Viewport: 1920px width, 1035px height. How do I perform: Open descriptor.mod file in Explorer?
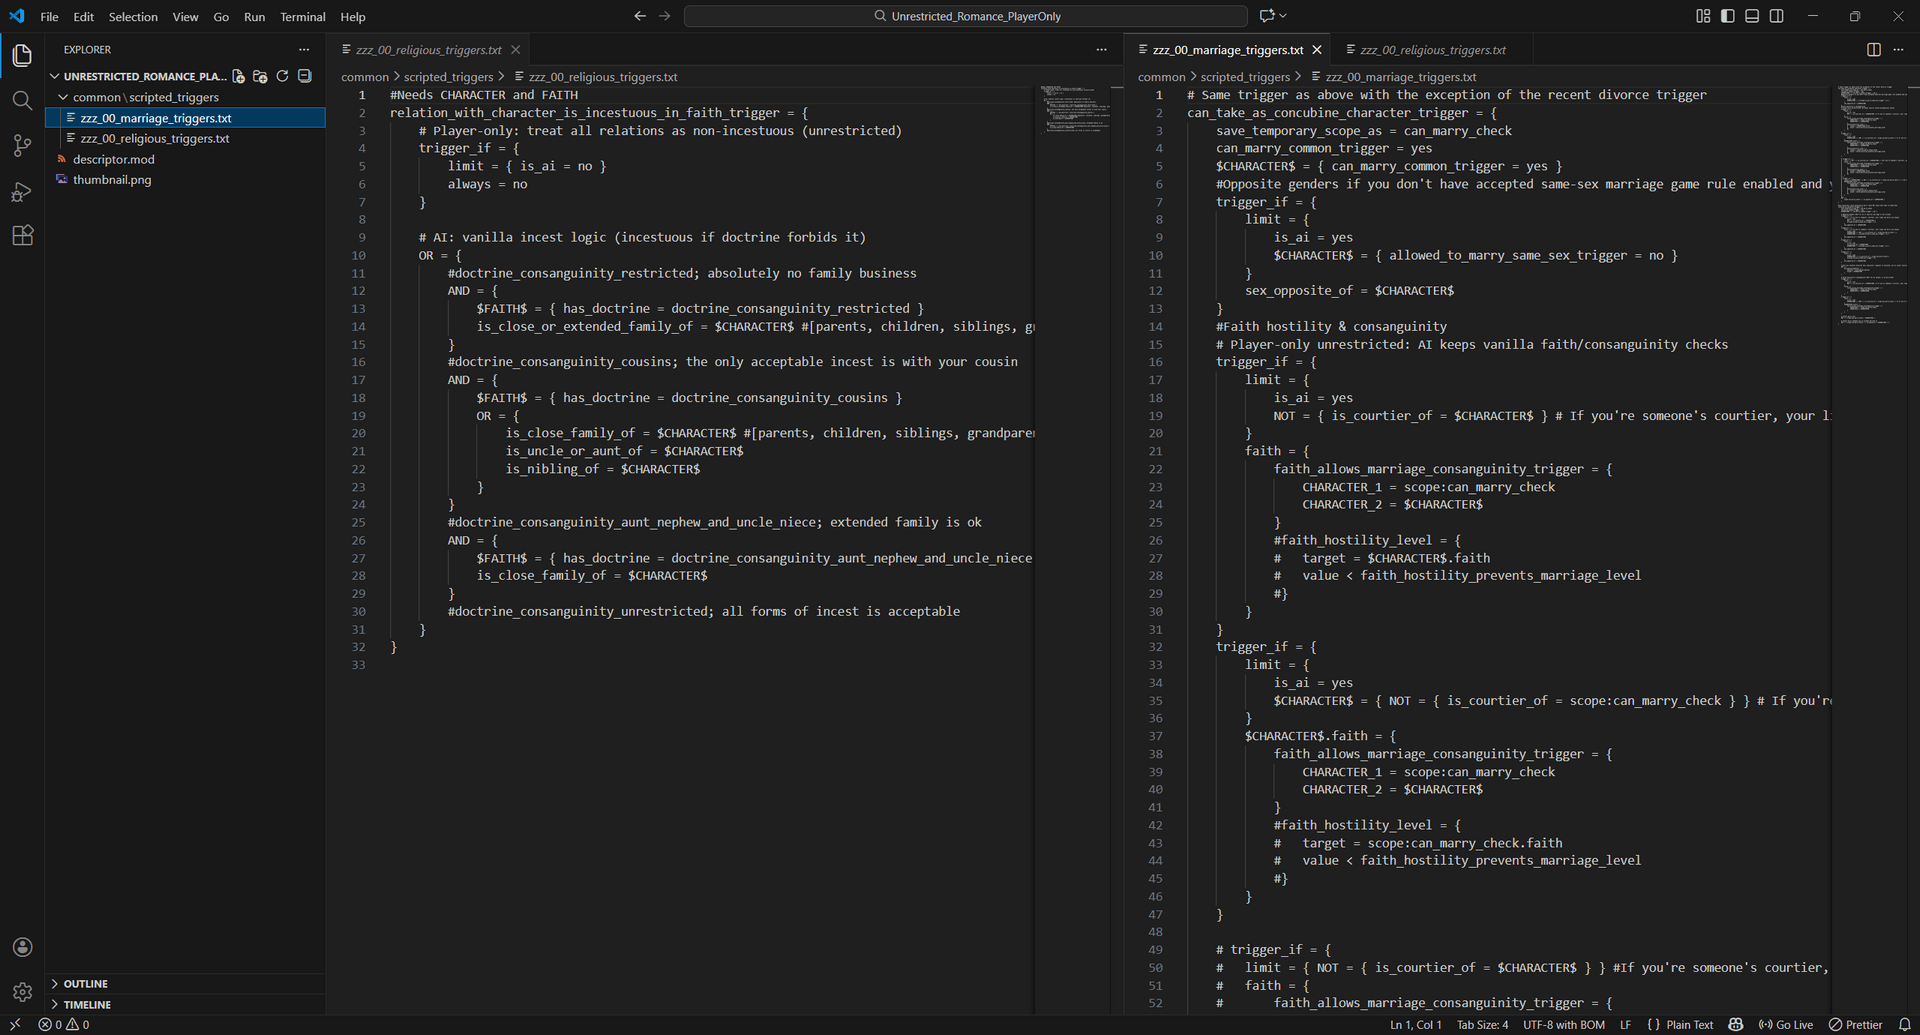[113, 159]
